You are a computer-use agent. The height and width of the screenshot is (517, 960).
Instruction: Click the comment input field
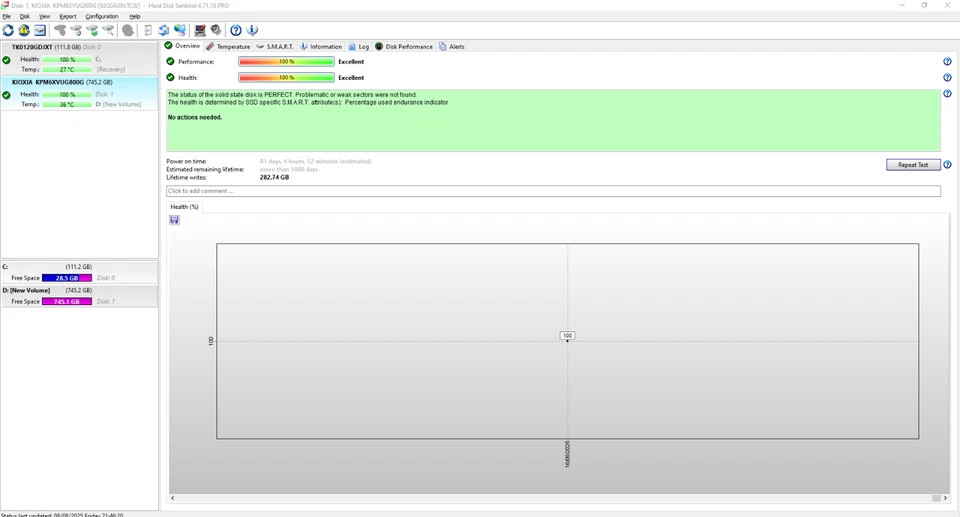coord(553,191)
